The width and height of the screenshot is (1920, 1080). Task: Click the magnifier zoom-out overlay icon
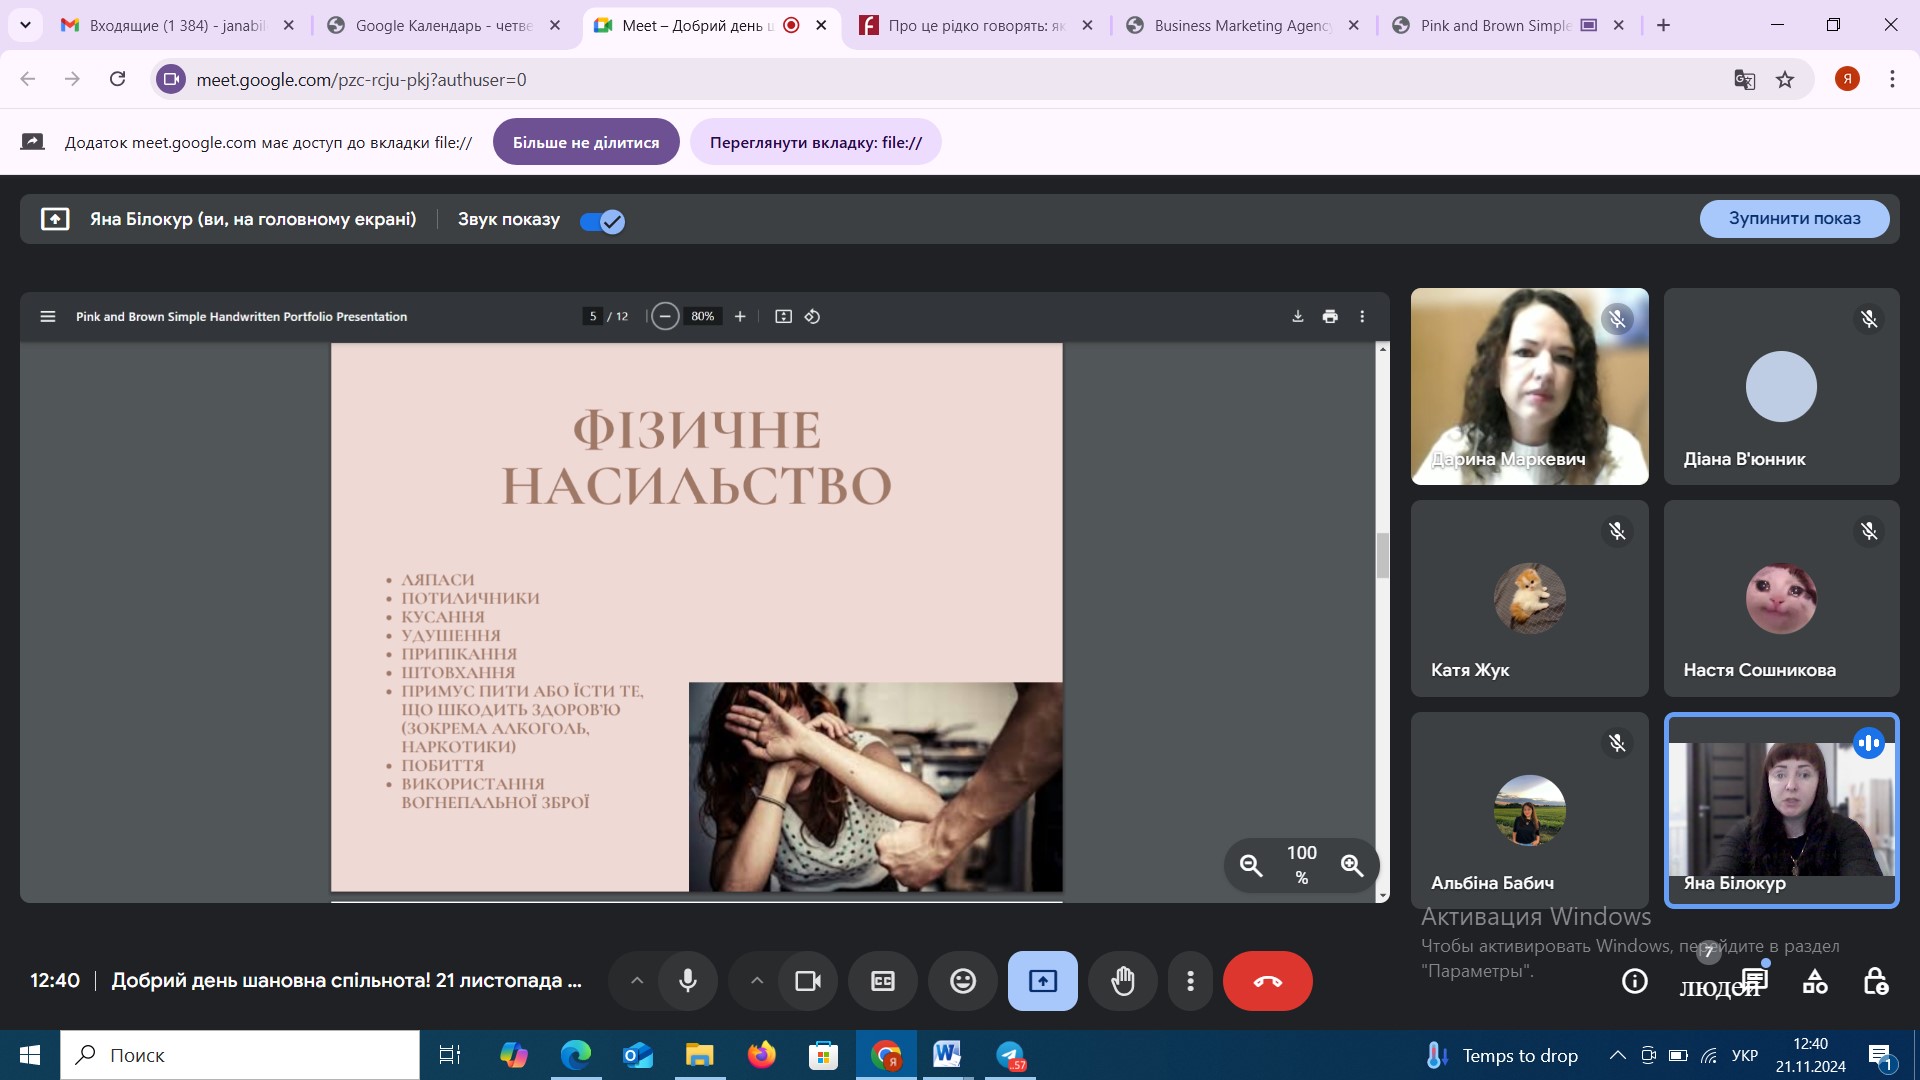click(1251, 865)
